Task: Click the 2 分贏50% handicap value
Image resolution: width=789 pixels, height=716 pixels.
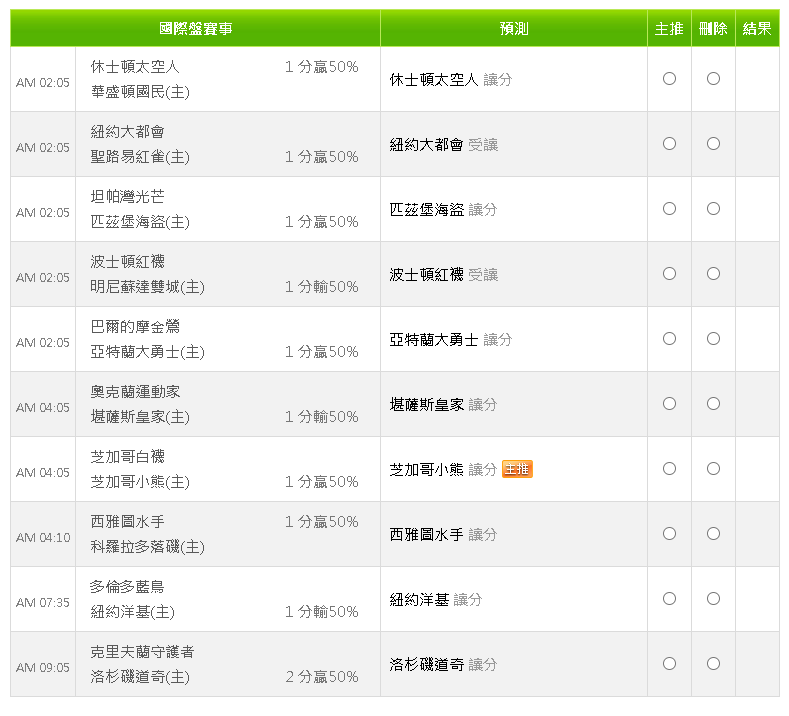Action: [322, 677]
